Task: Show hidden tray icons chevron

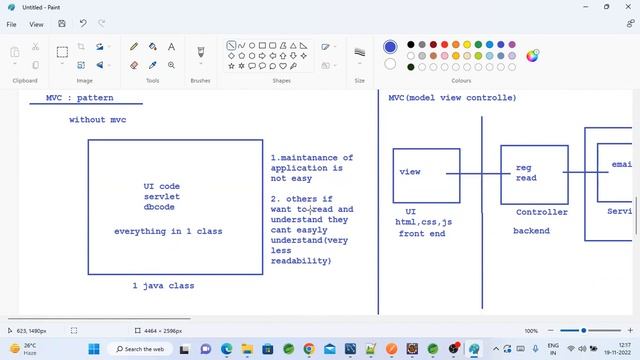Action: [496, 349]
